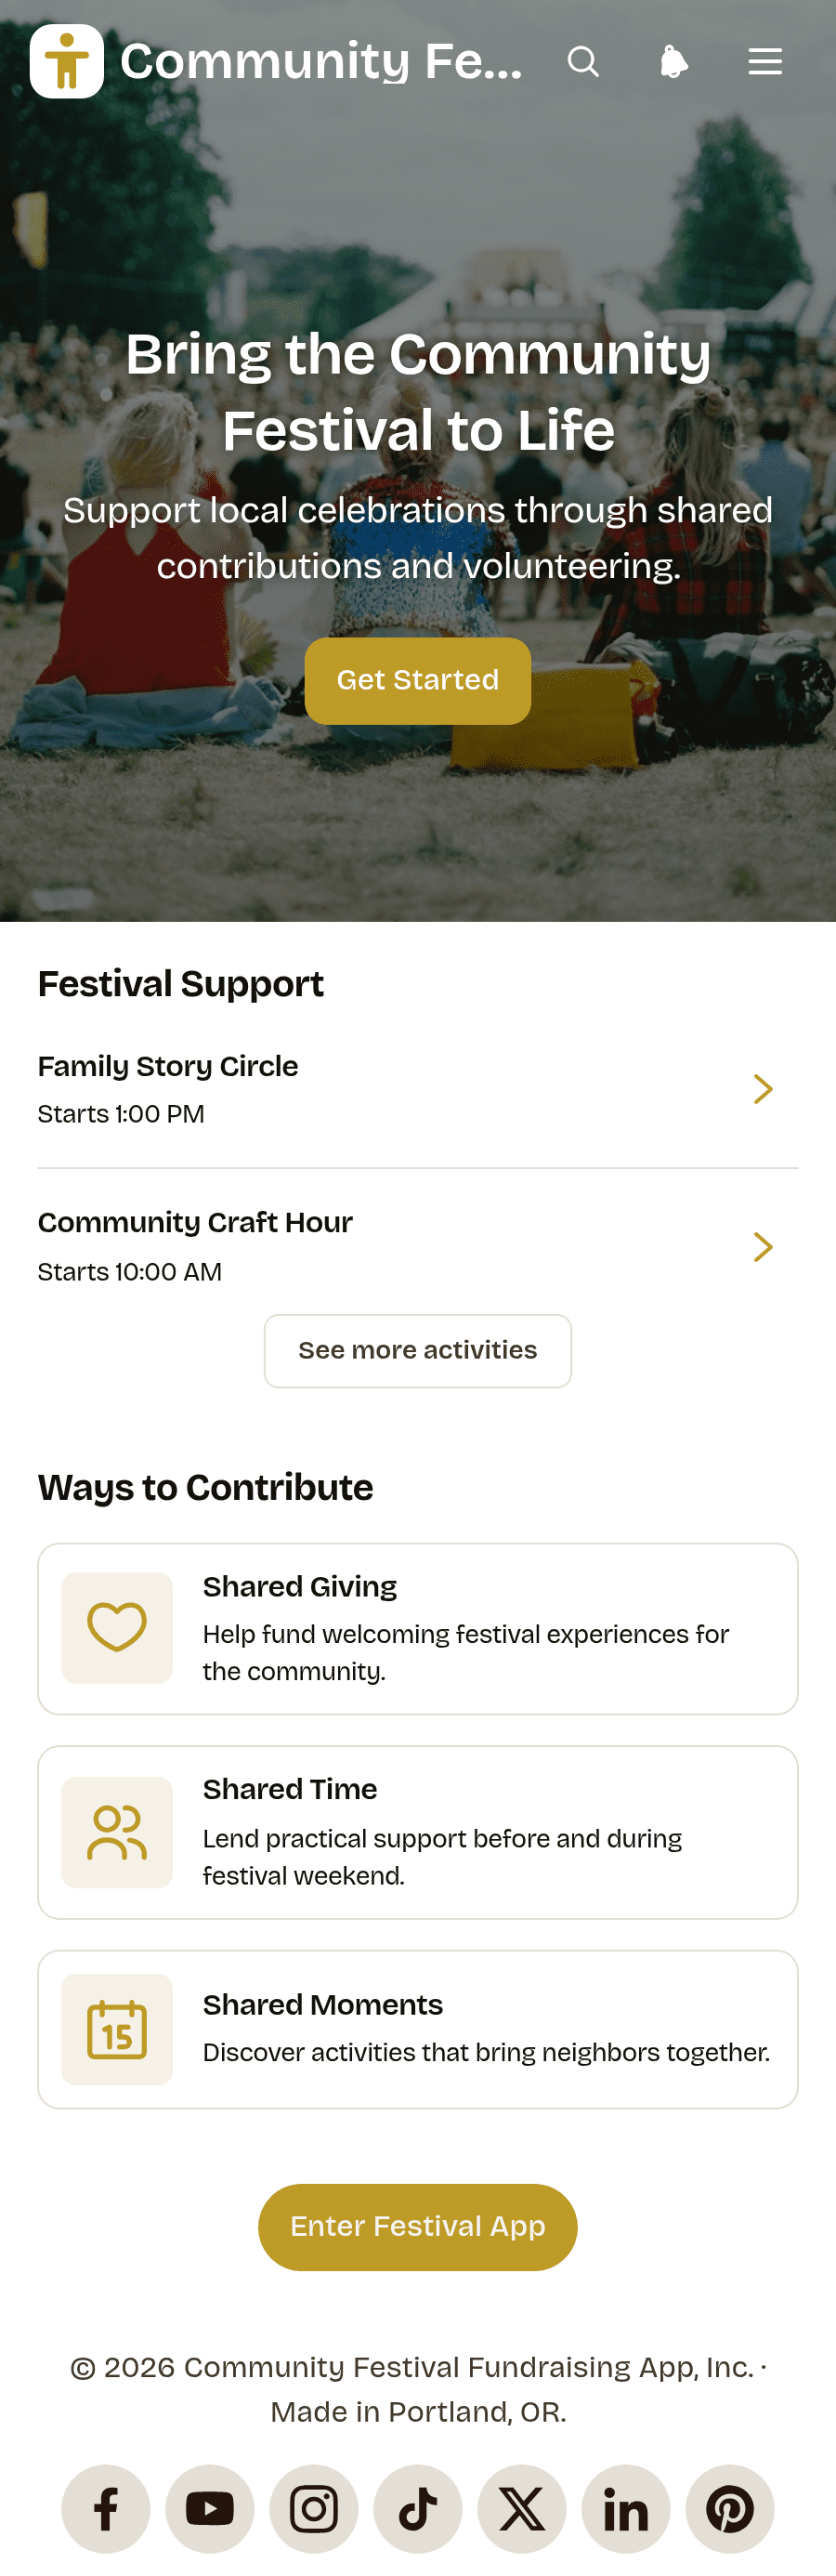This screenshot has width=836, height=2576.
Task: Open the LinkedIn social icon
Action: click(x=626, y=2509)
